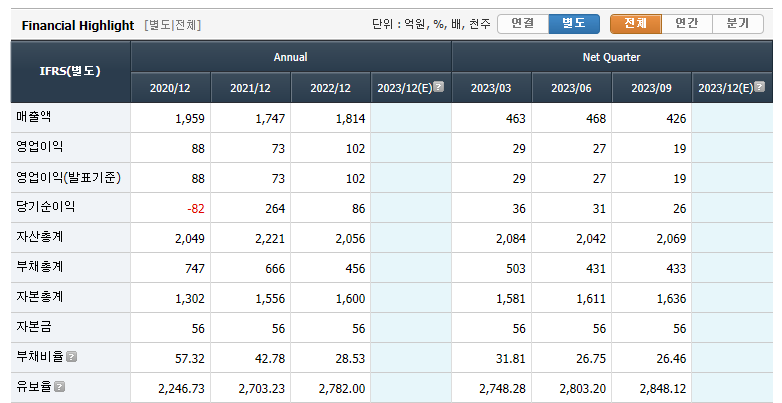Select the 자본금 row label

[x=33, y=327]
